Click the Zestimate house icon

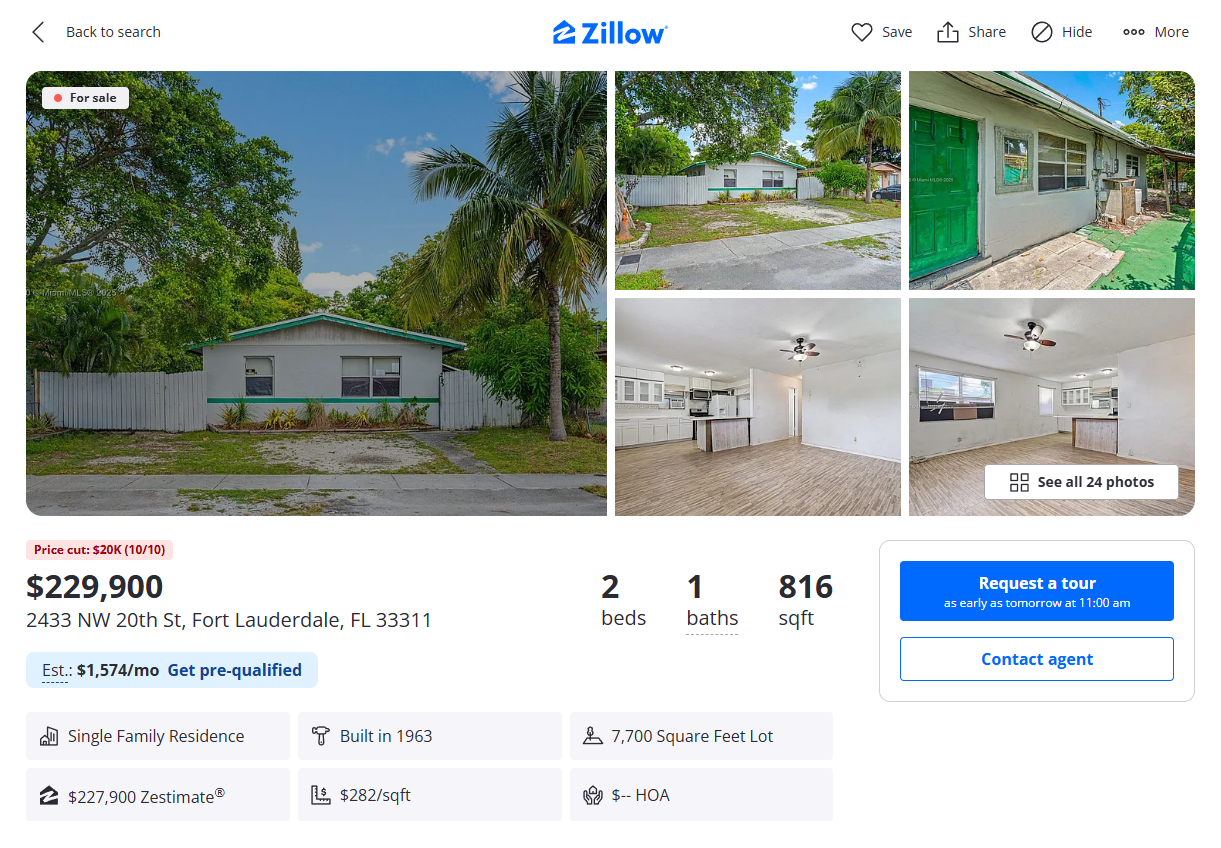tap(49, 796)
